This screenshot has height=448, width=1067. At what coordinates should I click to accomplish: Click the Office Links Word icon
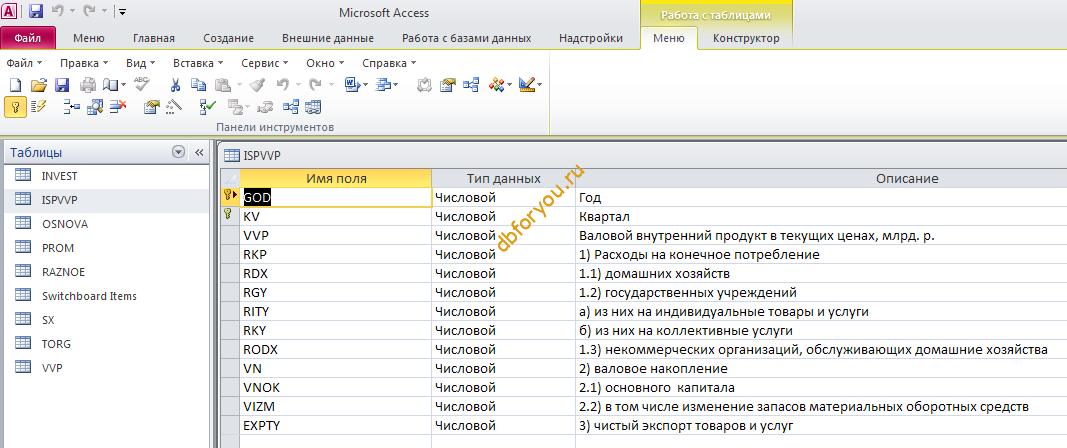(352, 85)
